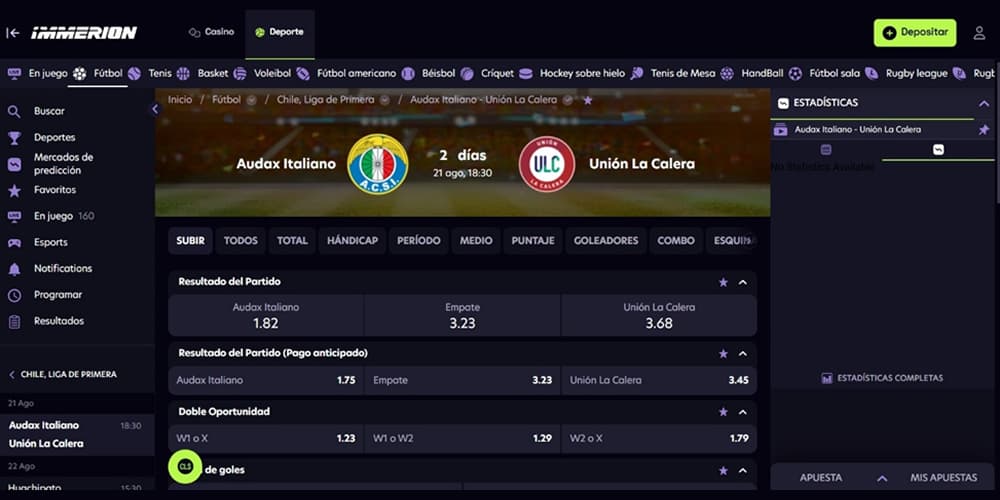The image size is (1000, 500).
Task: Select Fútbol in sports bar
Action: 98,73
